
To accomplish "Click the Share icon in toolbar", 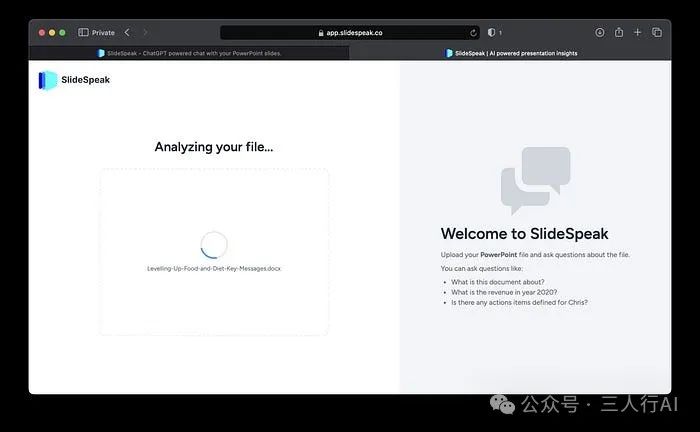I will tap(619, 32).
